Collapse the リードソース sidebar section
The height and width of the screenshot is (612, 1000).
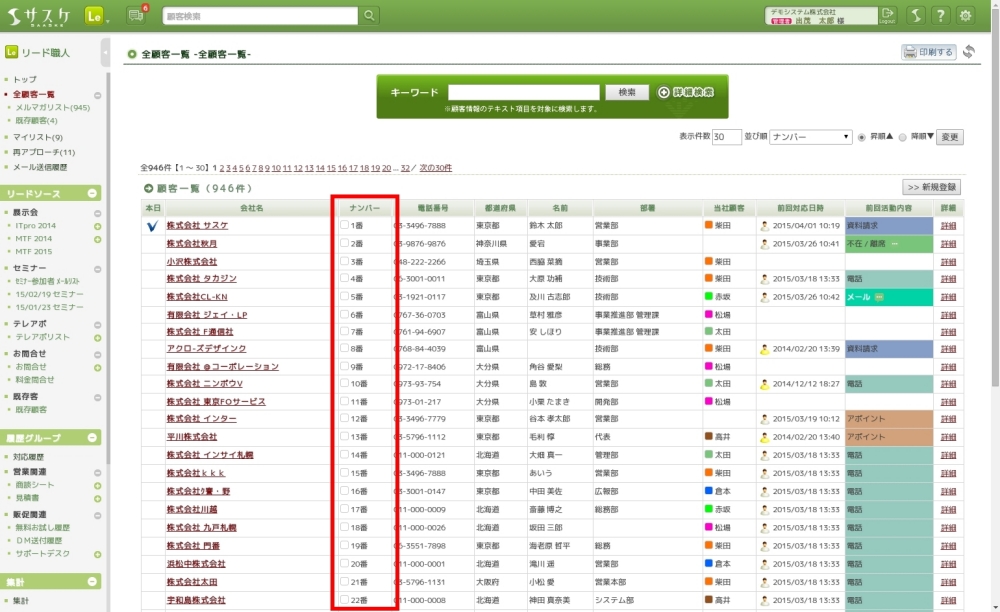tap(92, 193)
